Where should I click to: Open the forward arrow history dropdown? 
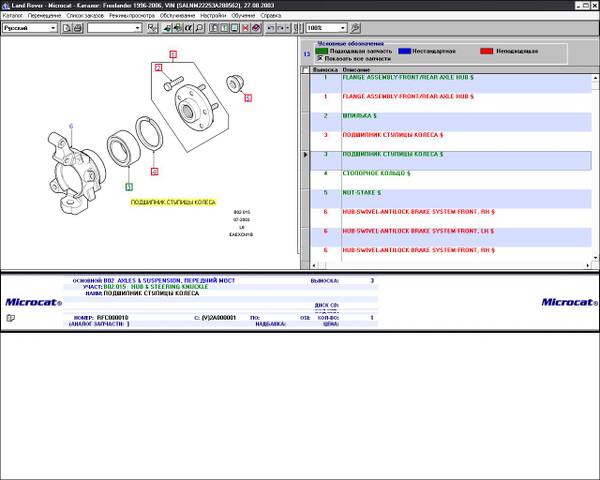tap(287, 28)
